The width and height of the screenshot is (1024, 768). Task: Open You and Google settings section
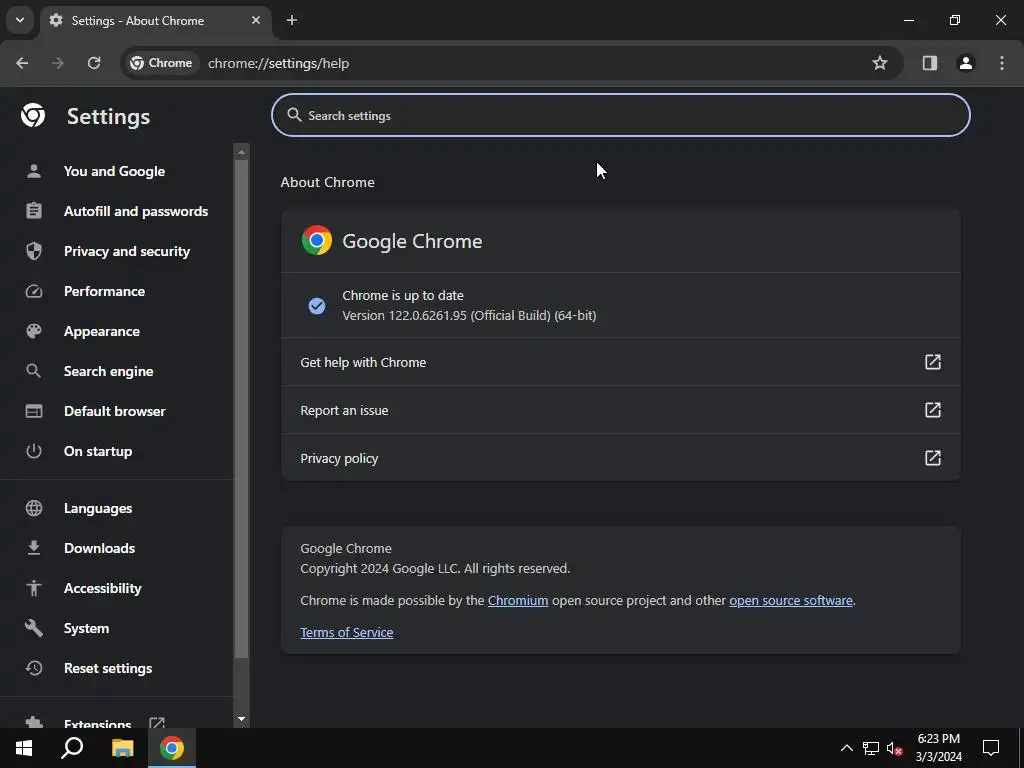[x=116, y=171]
